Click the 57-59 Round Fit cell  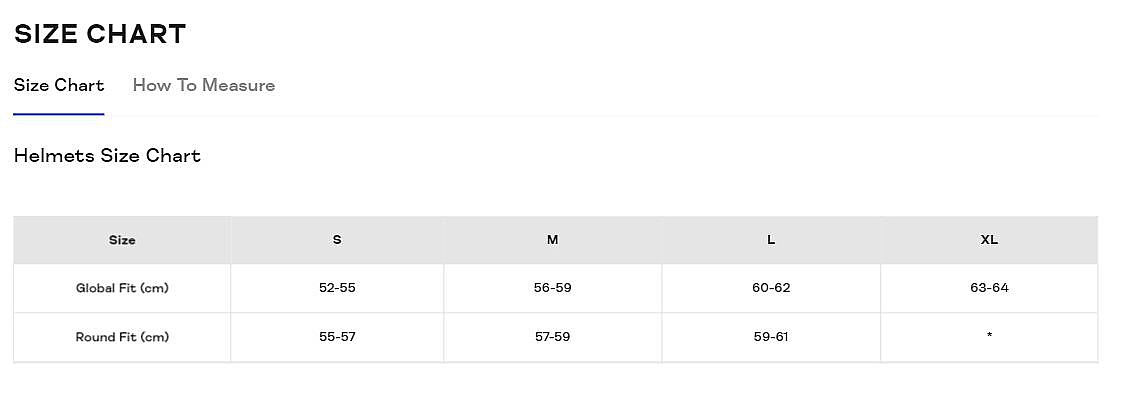coord(553,337)
